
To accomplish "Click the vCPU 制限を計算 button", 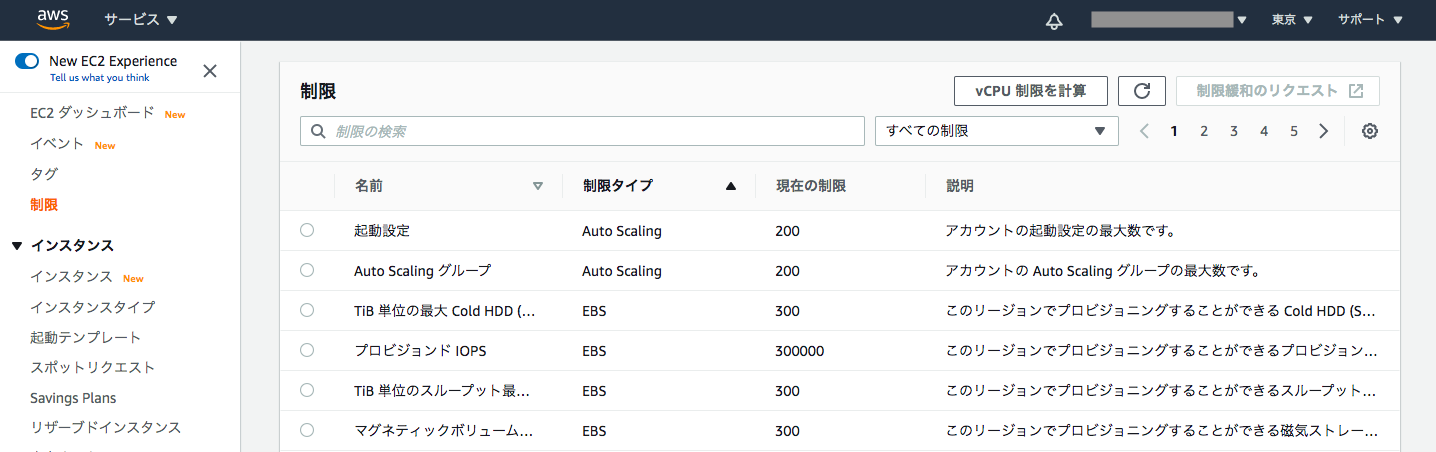I will pyautogui.click(x=1031, y=91).
